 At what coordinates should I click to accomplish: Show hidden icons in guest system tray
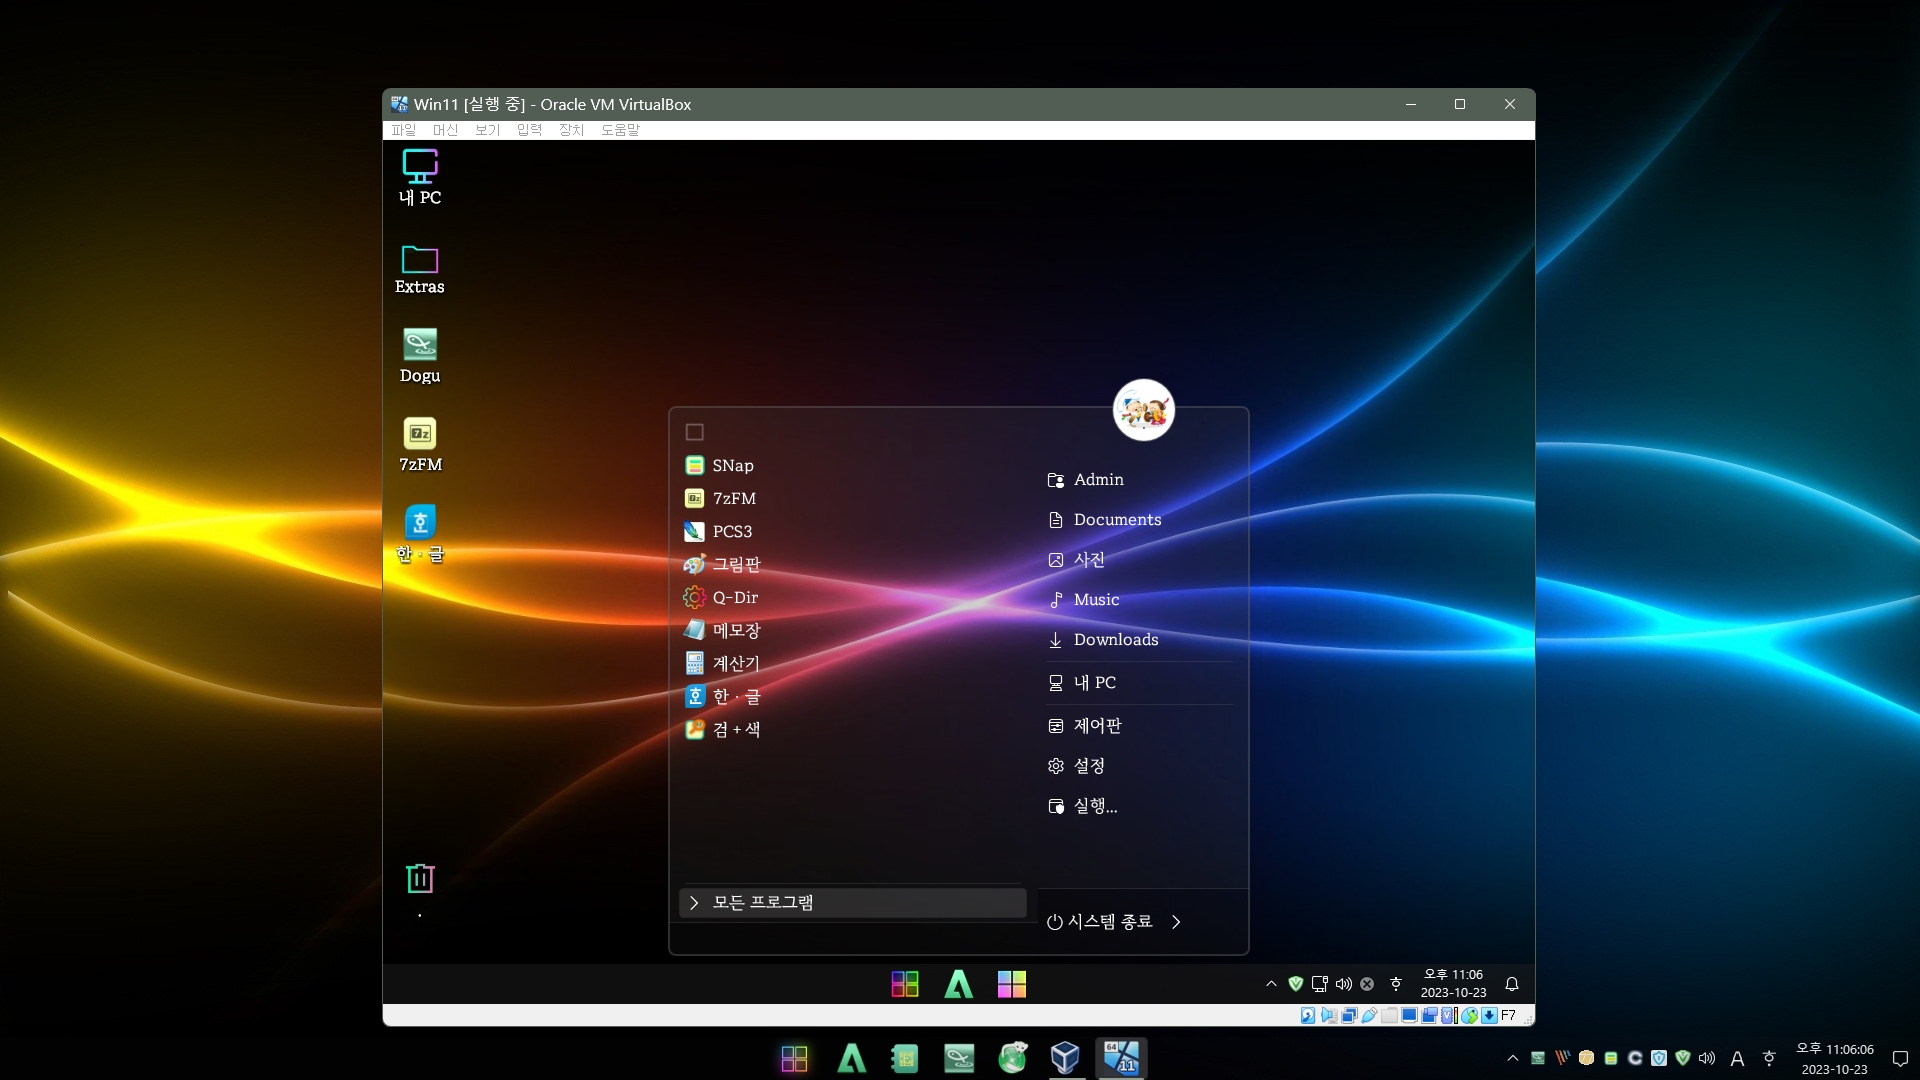1271,984
